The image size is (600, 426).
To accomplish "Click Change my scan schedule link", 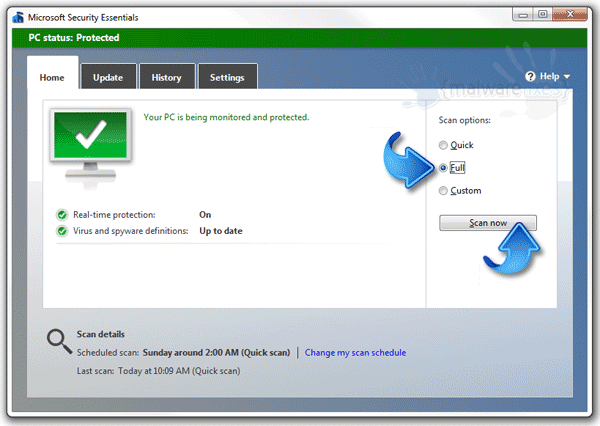I will (x=355, y=353).
